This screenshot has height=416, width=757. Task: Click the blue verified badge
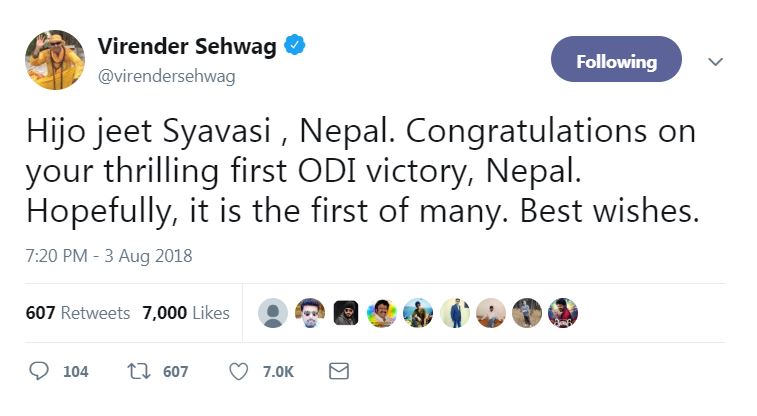[x=297, y=45]
